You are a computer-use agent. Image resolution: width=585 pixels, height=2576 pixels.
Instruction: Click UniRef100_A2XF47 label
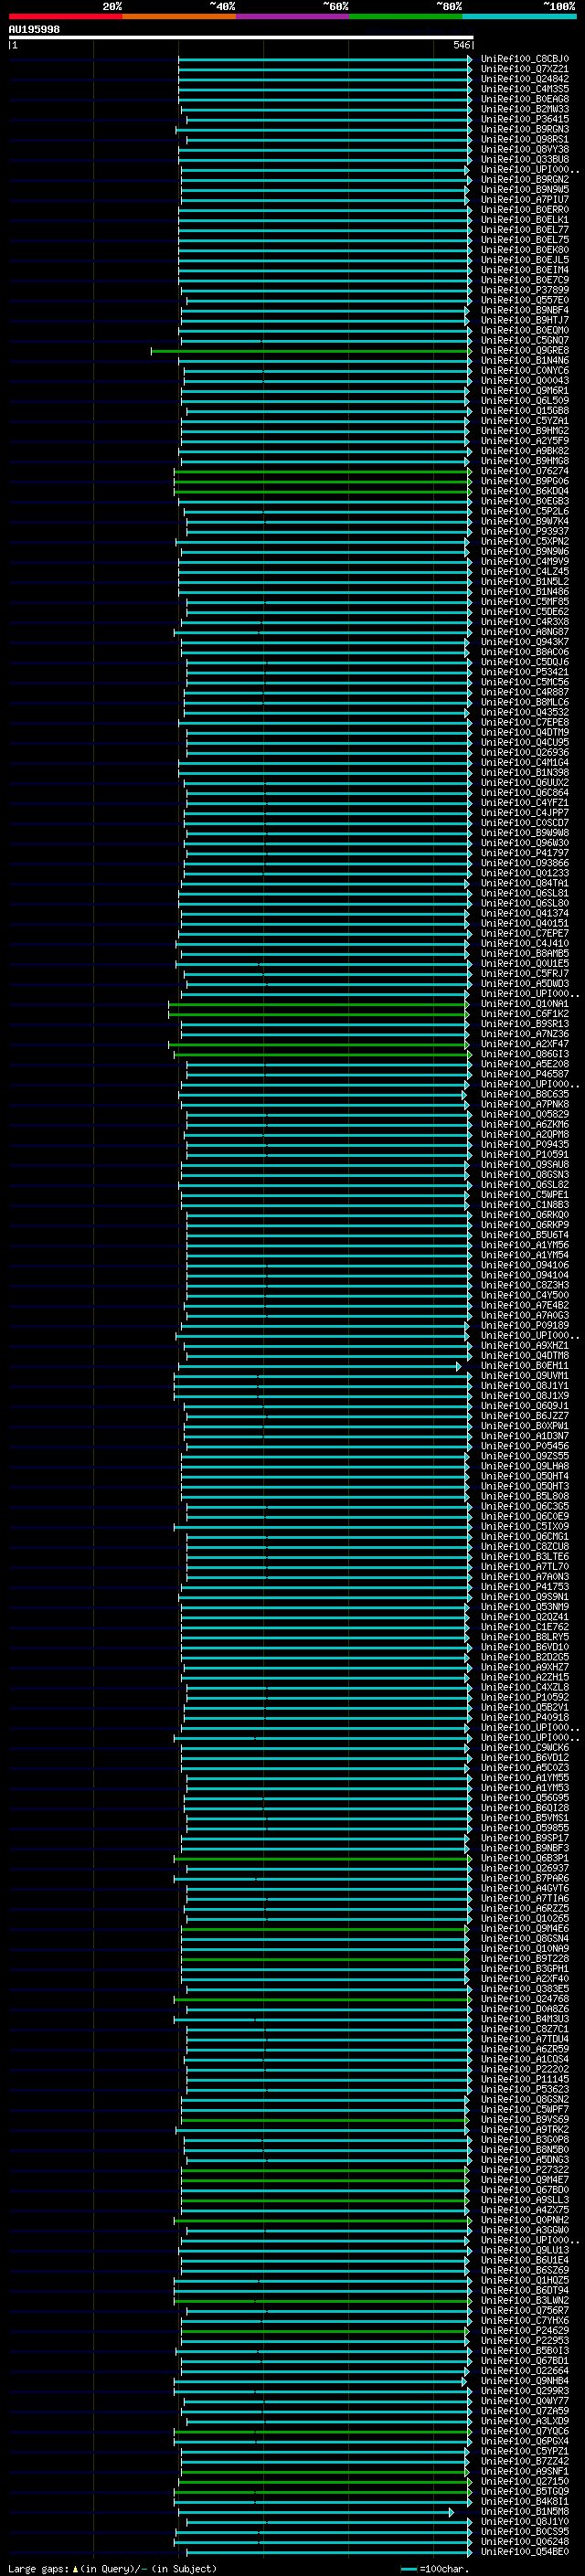coord(524,1044)
